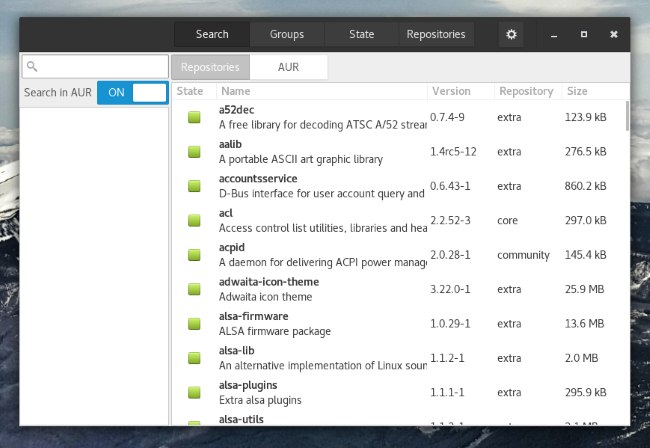Select the AUR results tab
Viewport: 650px width, 448px height.
pyautogui.click(x=289, y=67)
